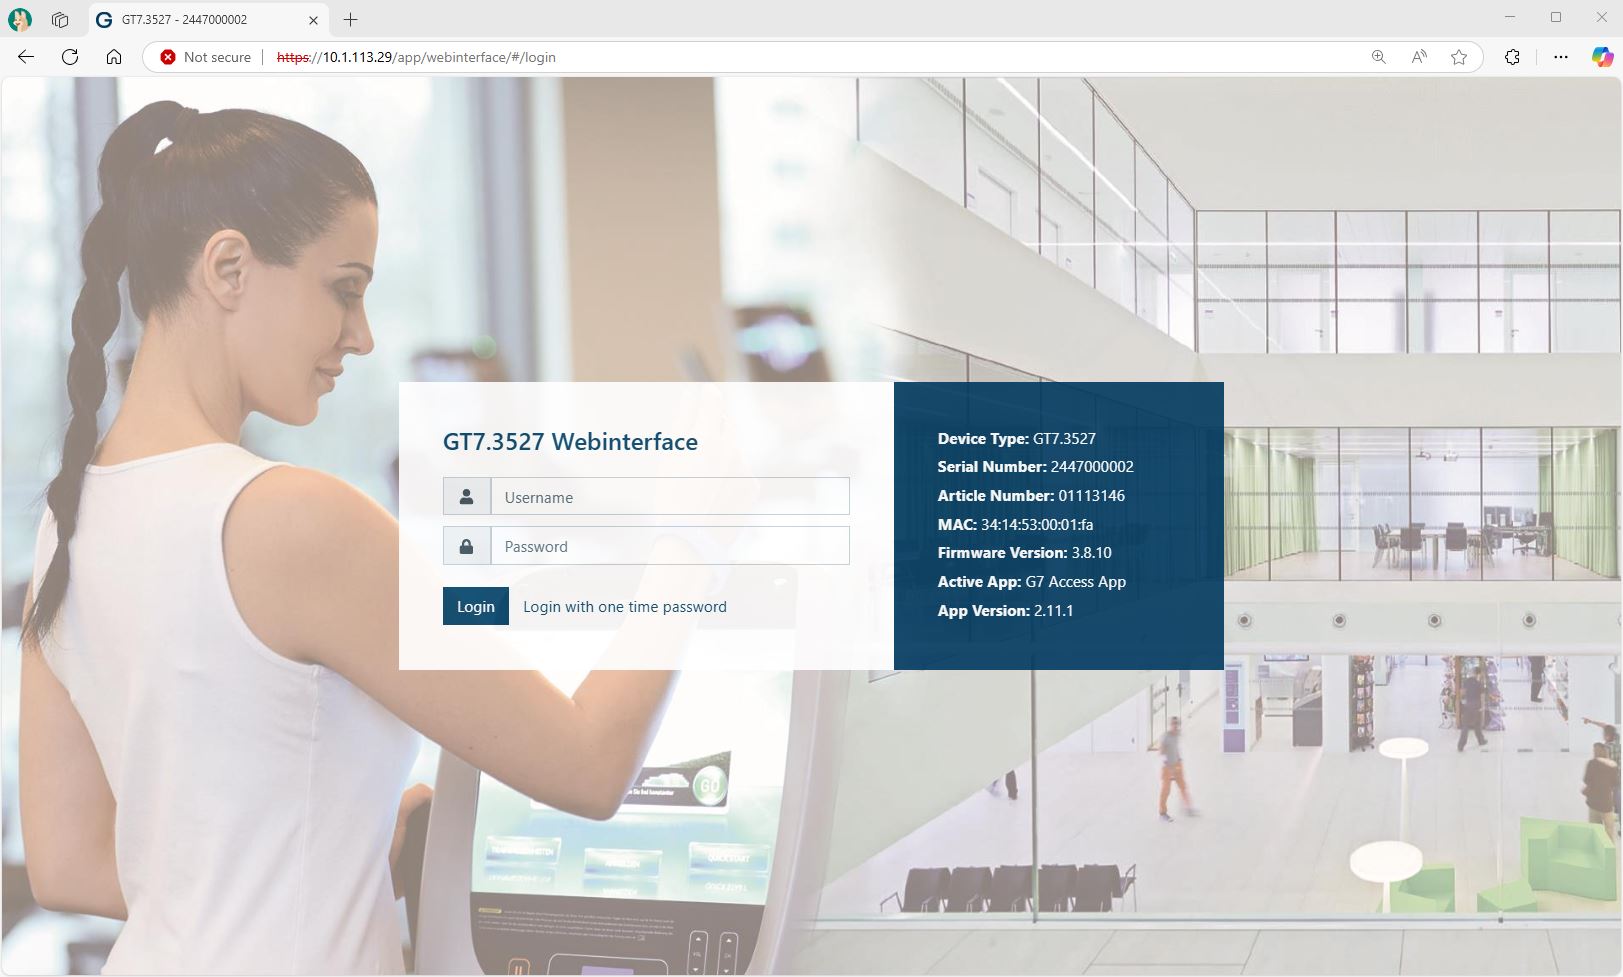Open the Settings and more ellipsis menu
Image resolution: width=1623 pixels, height=977 pixels.
tap(1561, 57)
